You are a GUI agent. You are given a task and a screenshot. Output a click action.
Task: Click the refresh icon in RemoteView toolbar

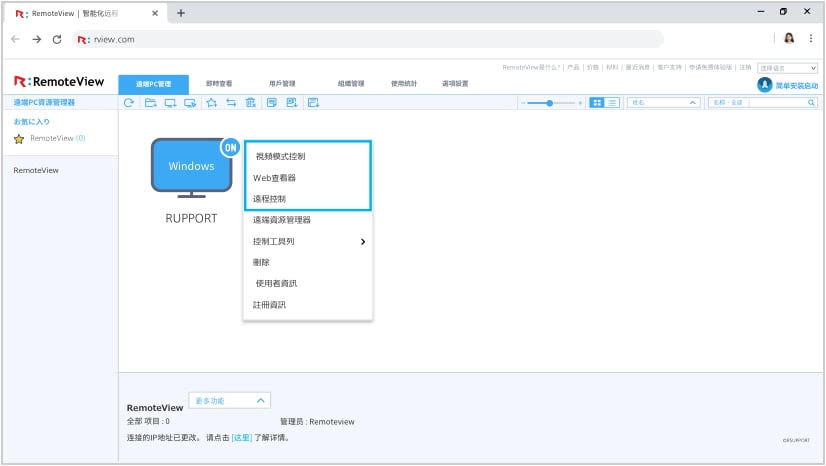[129, 103]
